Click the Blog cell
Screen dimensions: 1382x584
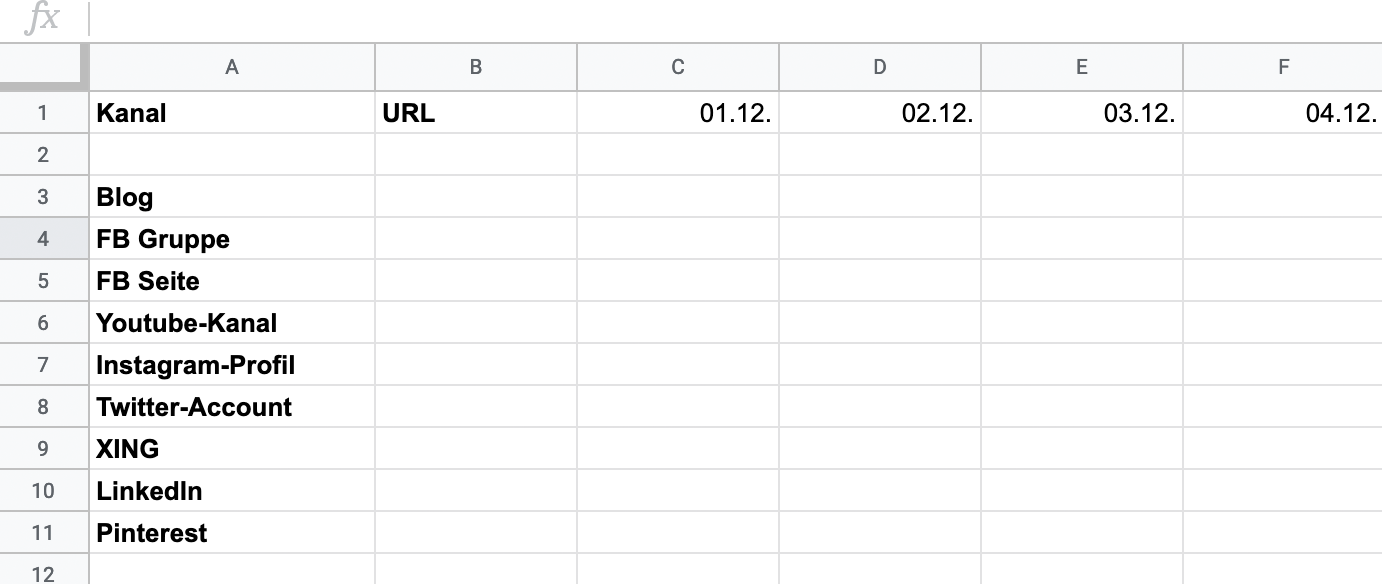232,197
